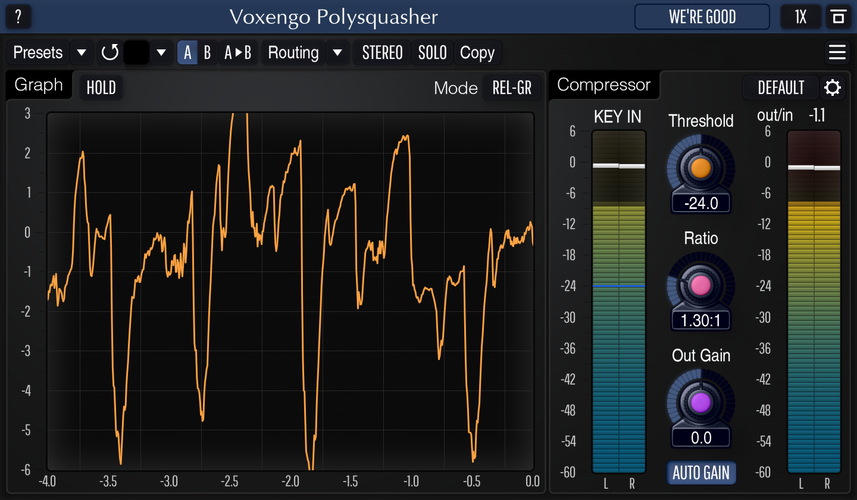
Task: Select the A preset slot
Action: tap(187, 52)
